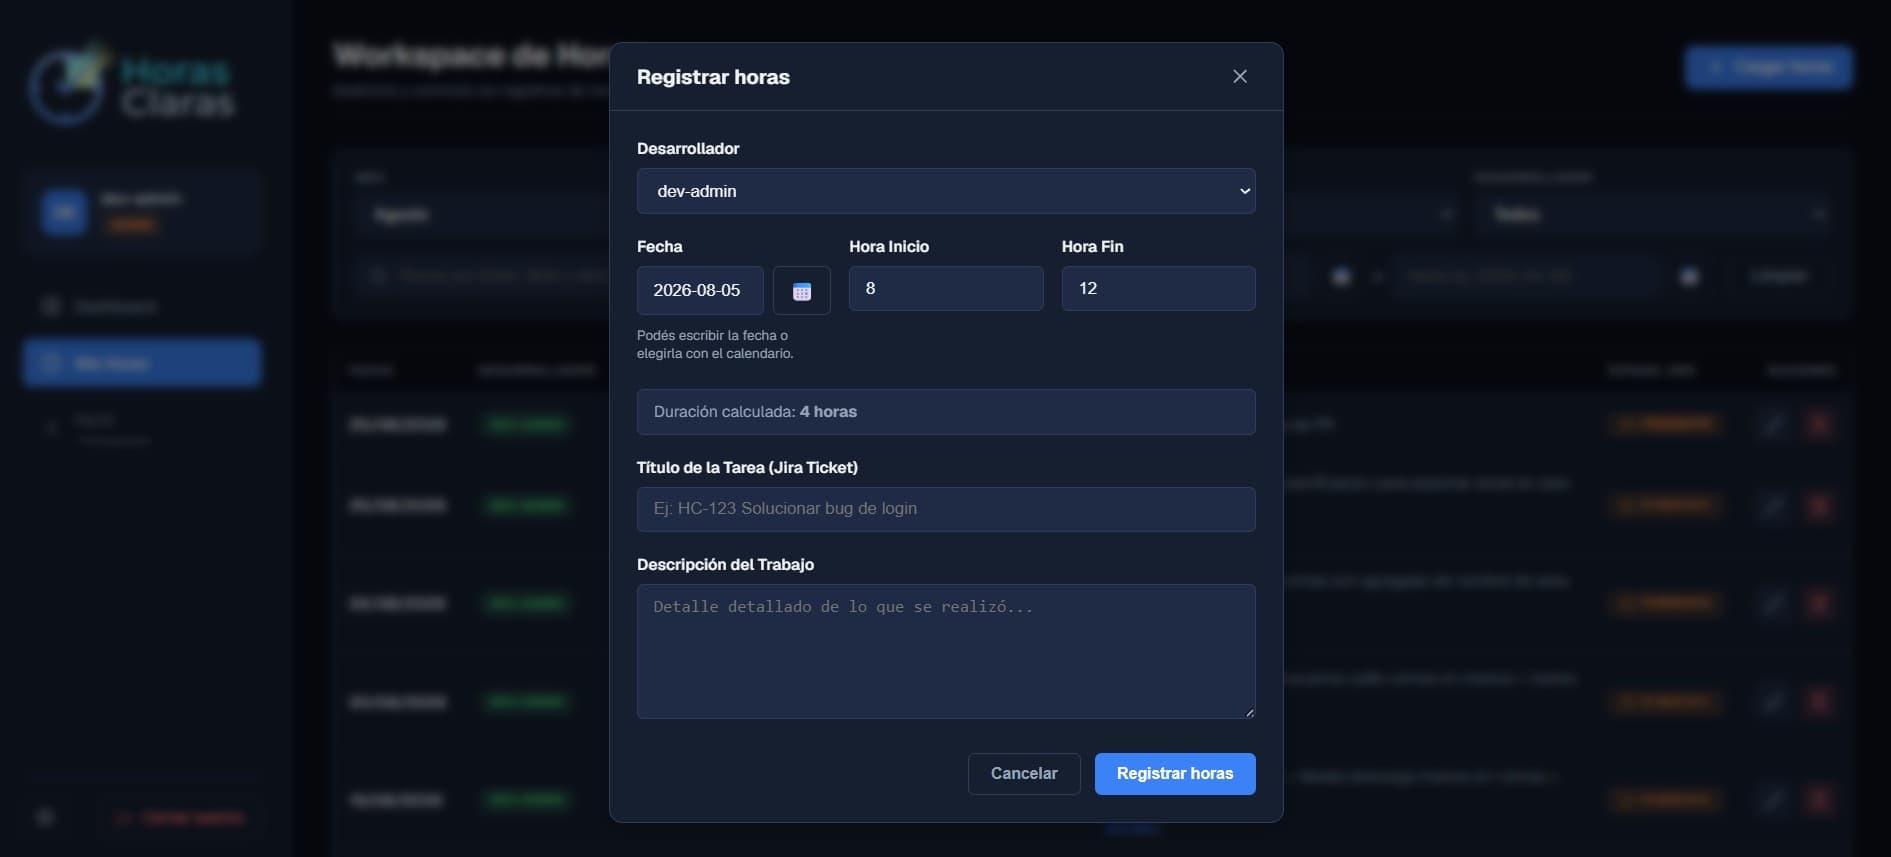This screenshot has height=857, width=1891.
Task: Click the Descripción del Trabajo textarea
Action: (x=946, y=651)
